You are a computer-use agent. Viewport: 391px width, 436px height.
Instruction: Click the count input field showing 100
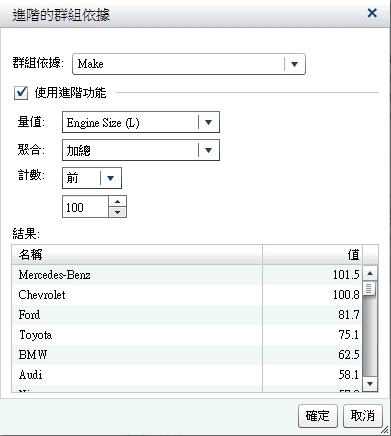coord(85,207)
